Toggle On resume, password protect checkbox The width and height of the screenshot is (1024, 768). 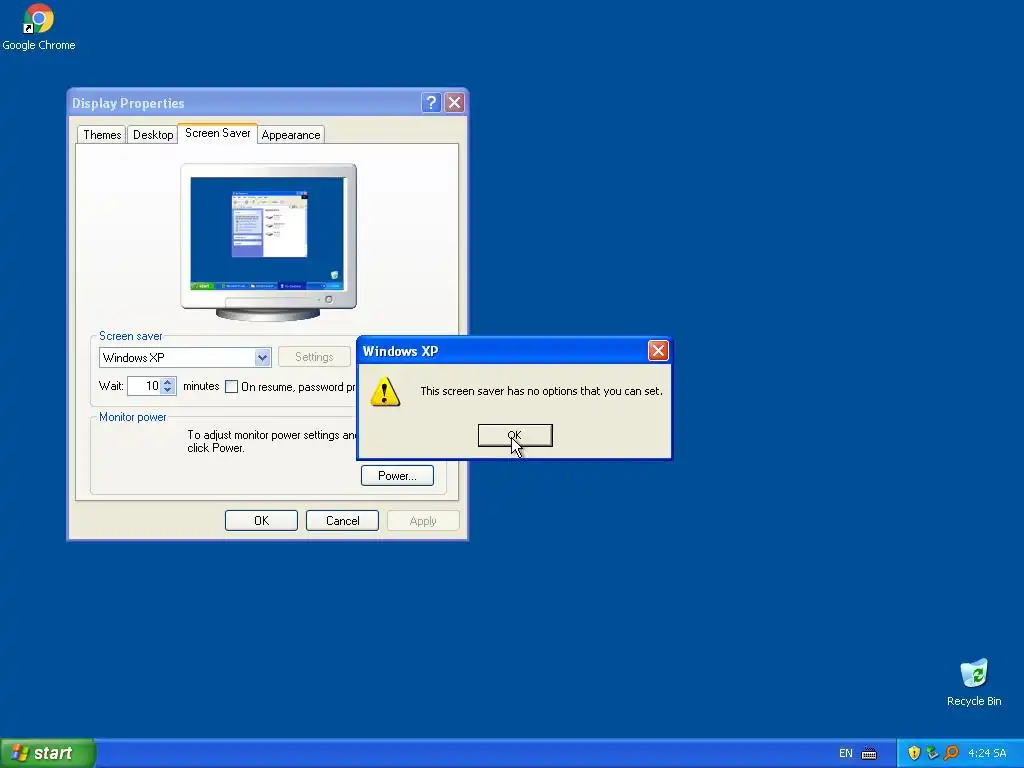click(x=231, y=387)
